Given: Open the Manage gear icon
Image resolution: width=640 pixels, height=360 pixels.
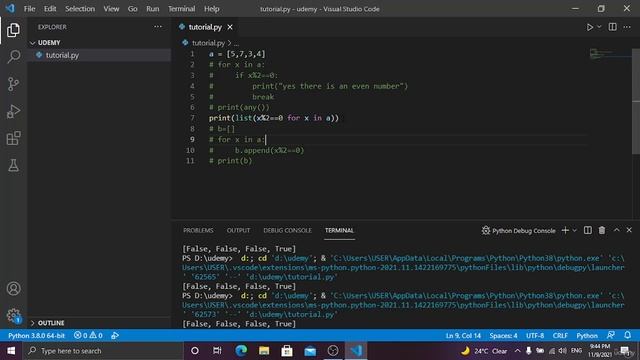Looking at the screenshot, I should tap(13, 316).
